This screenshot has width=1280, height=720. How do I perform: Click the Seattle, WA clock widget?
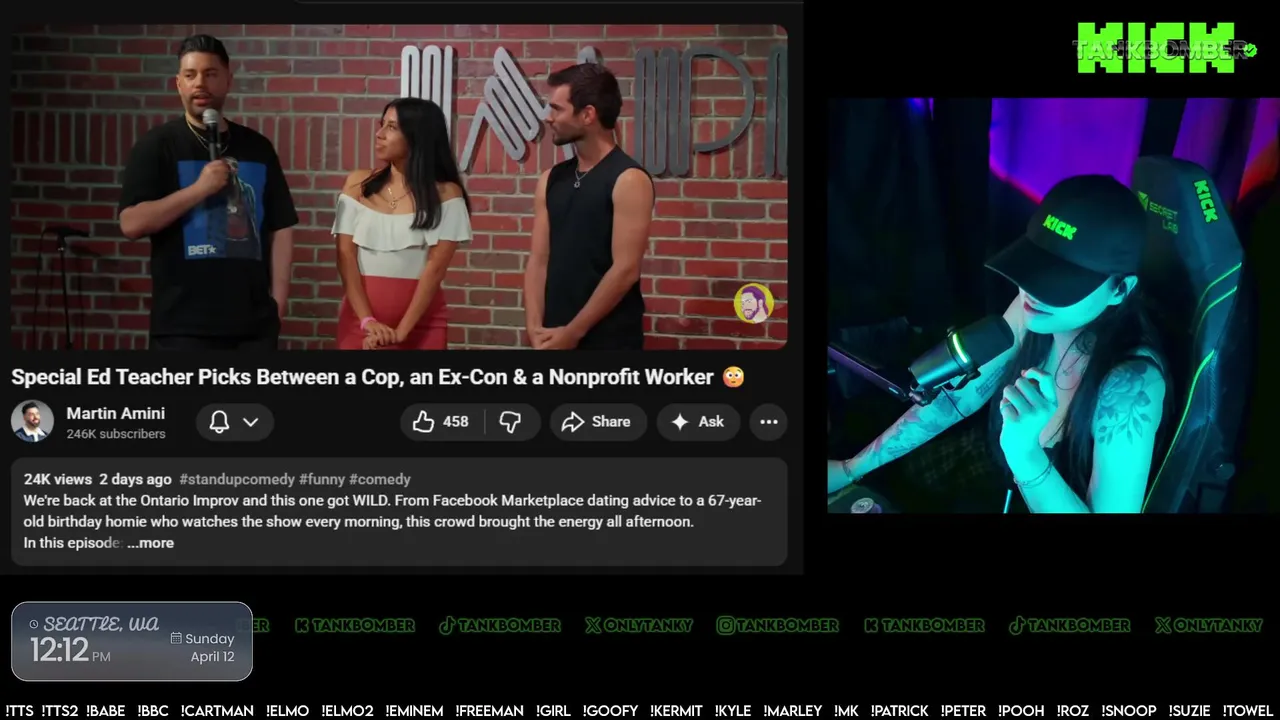pyautogui.click(x=132, y=641)
